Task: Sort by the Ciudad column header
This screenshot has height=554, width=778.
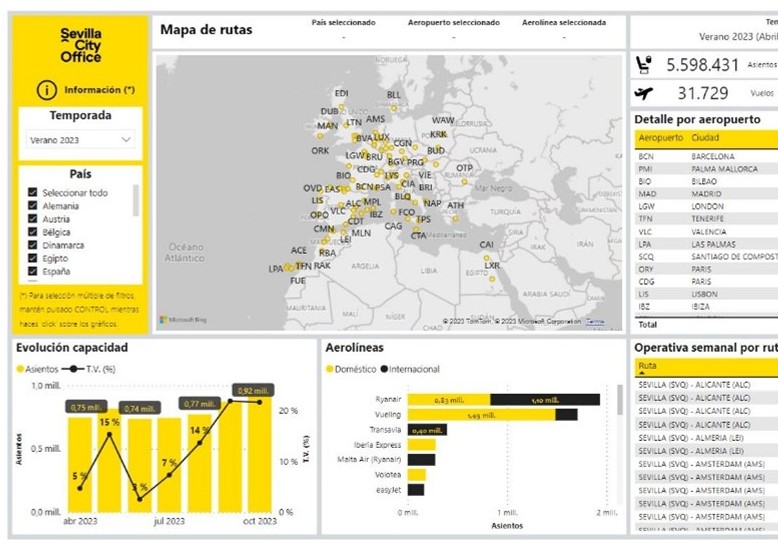Action: tap(705, 137)
